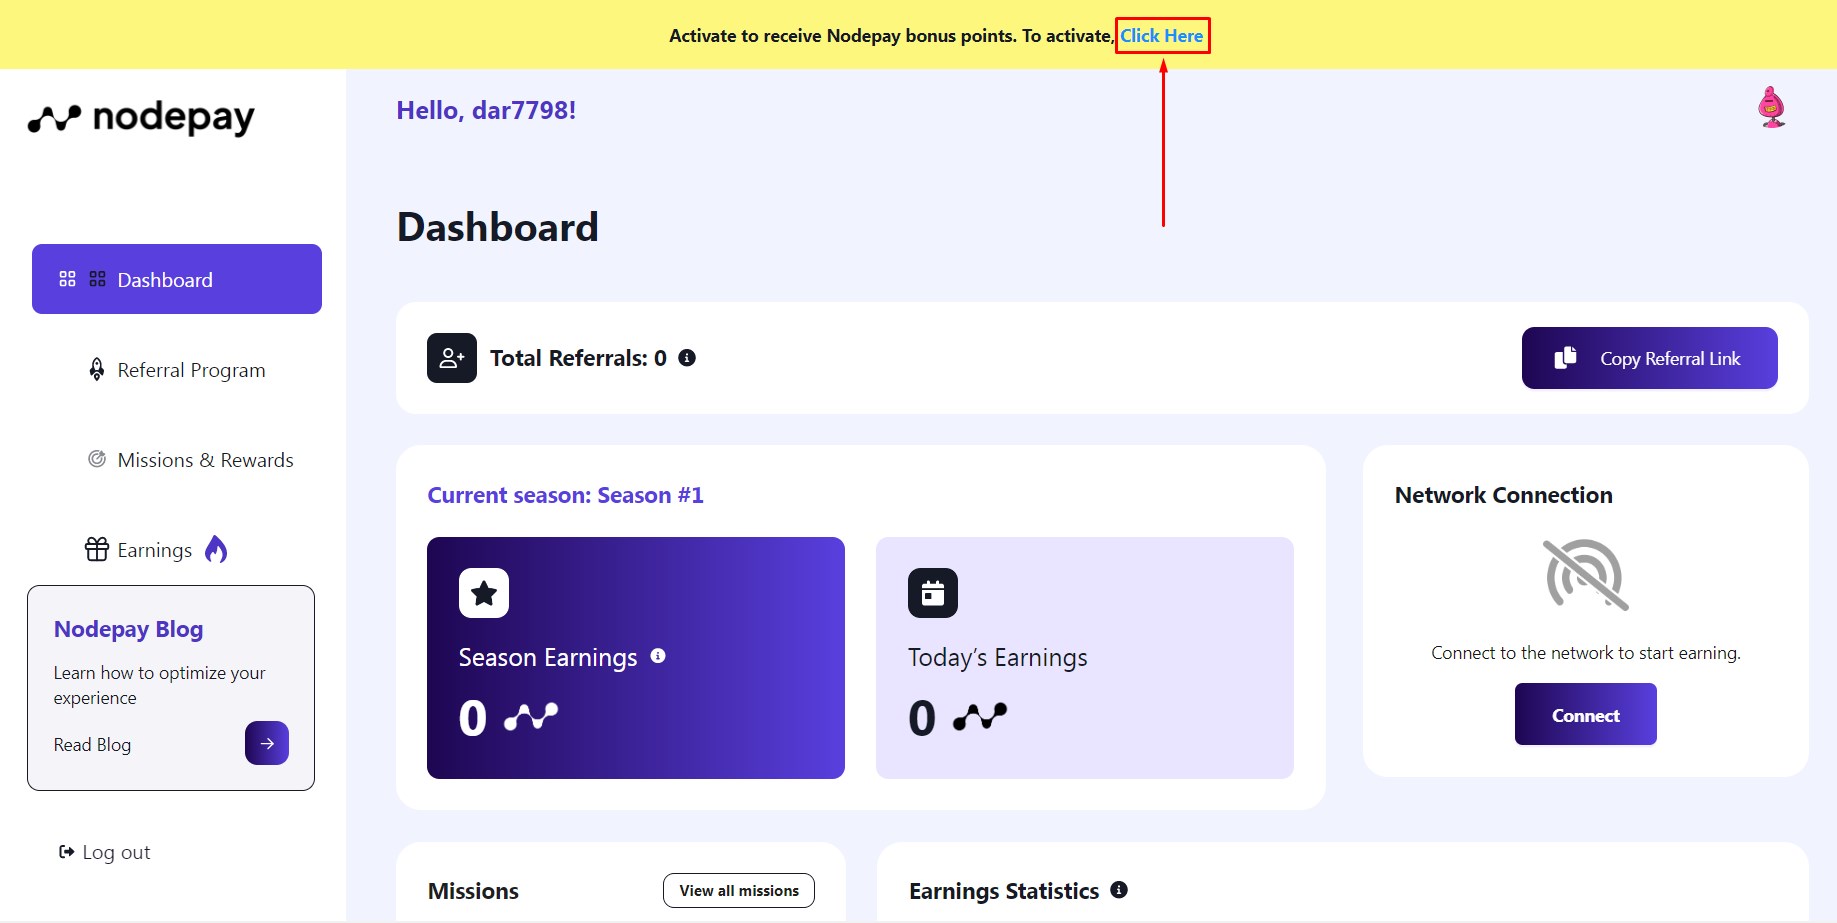Image resolution: width=1837 pixels, height=923 pixels.
Task: View all missions
Action: (739, 891)
